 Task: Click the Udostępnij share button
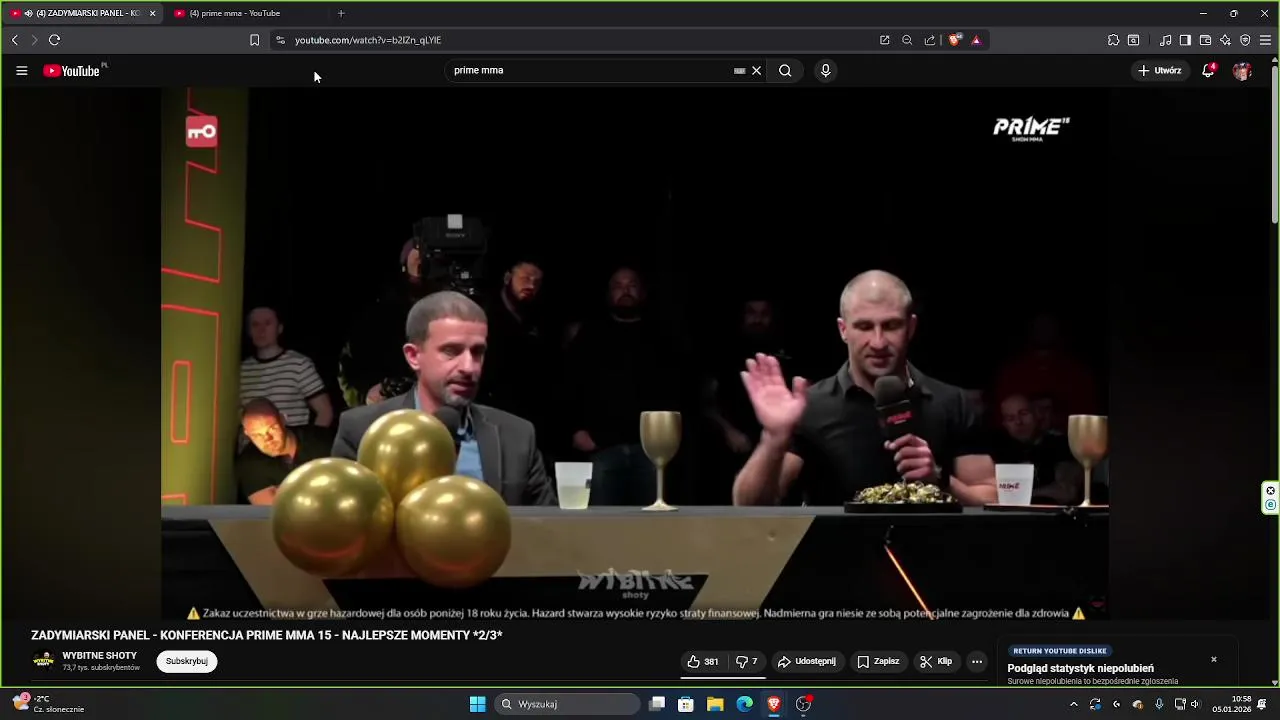pyautogui.click(x=807, y=662)
